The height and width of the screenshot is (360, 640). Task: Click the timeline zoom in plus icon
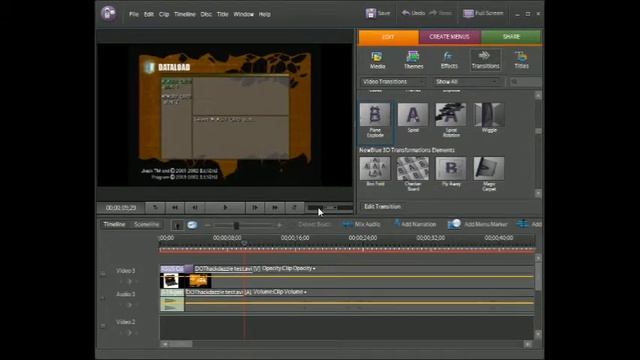click(280, 225)
